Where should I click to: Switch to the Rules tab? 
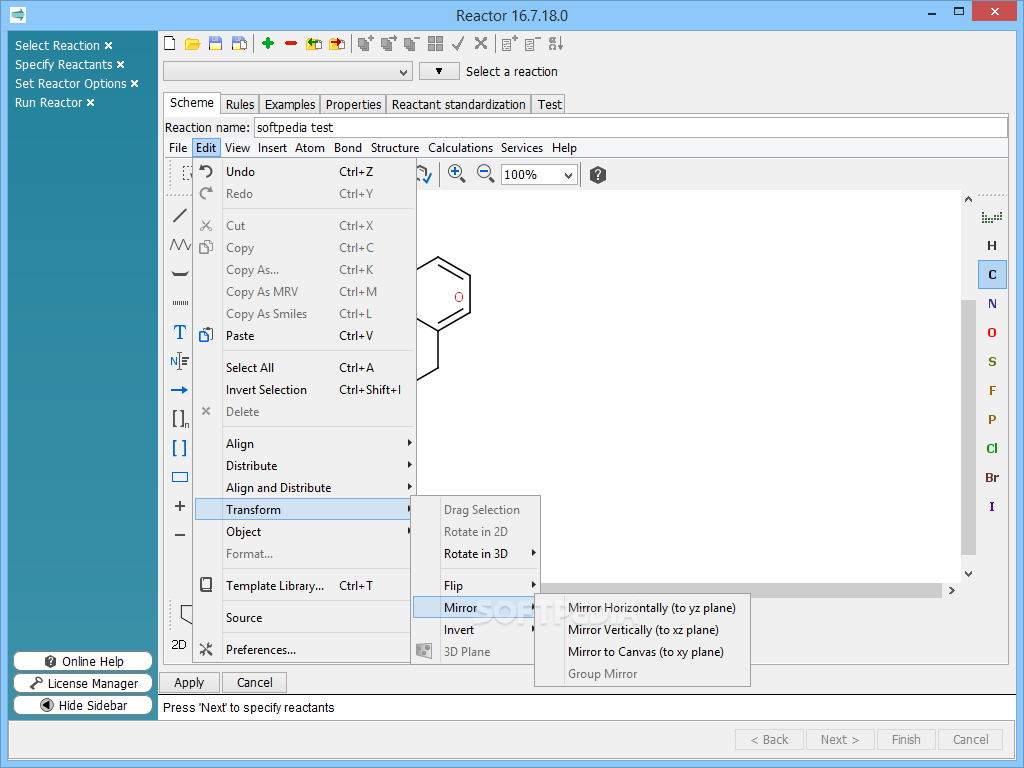click(x=240, y=104)
